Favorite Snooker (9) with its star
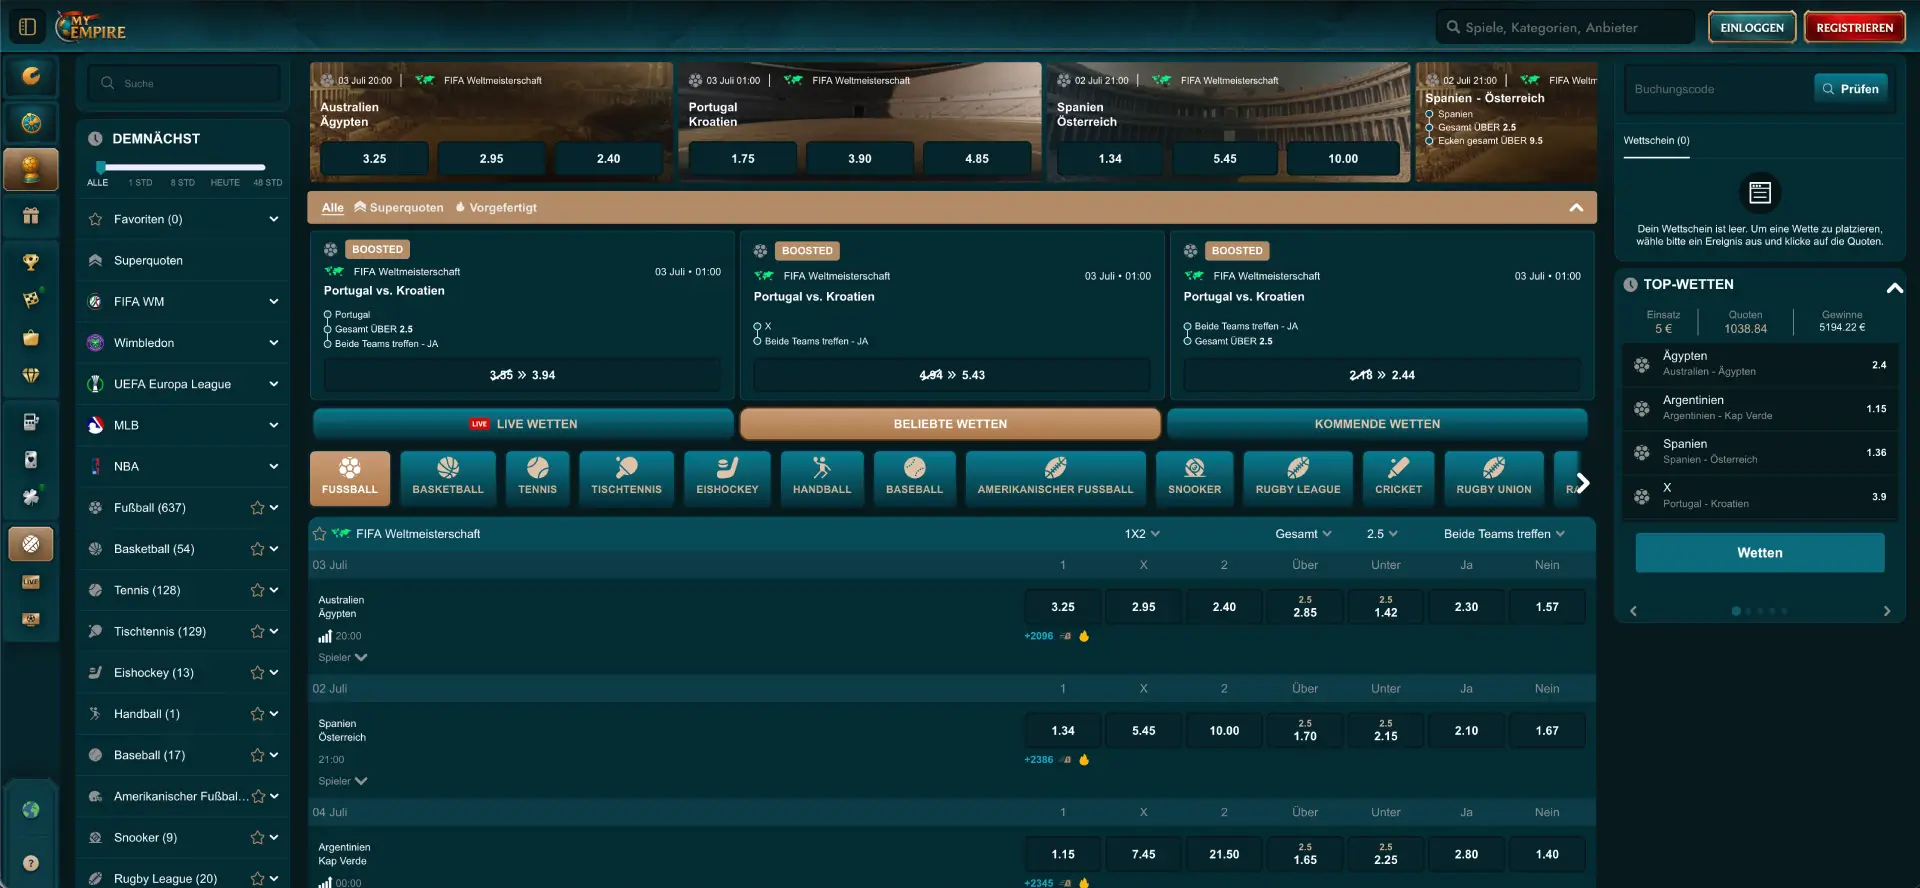 [x=257, y=838]
